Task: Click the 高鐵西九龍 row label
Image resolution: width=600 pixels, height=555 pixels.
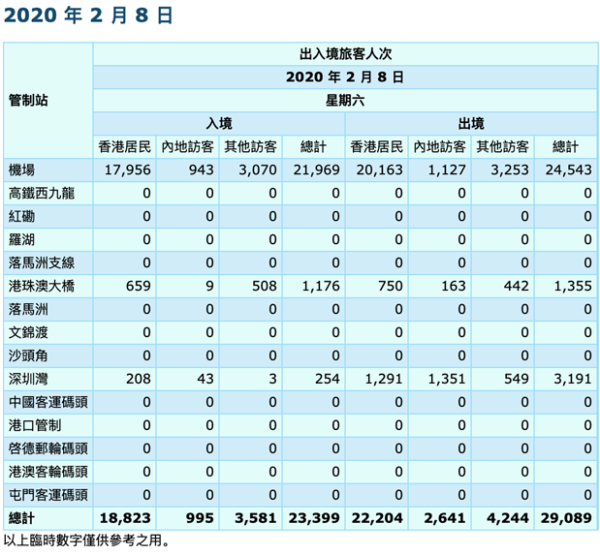Action: tap(34, 193)
